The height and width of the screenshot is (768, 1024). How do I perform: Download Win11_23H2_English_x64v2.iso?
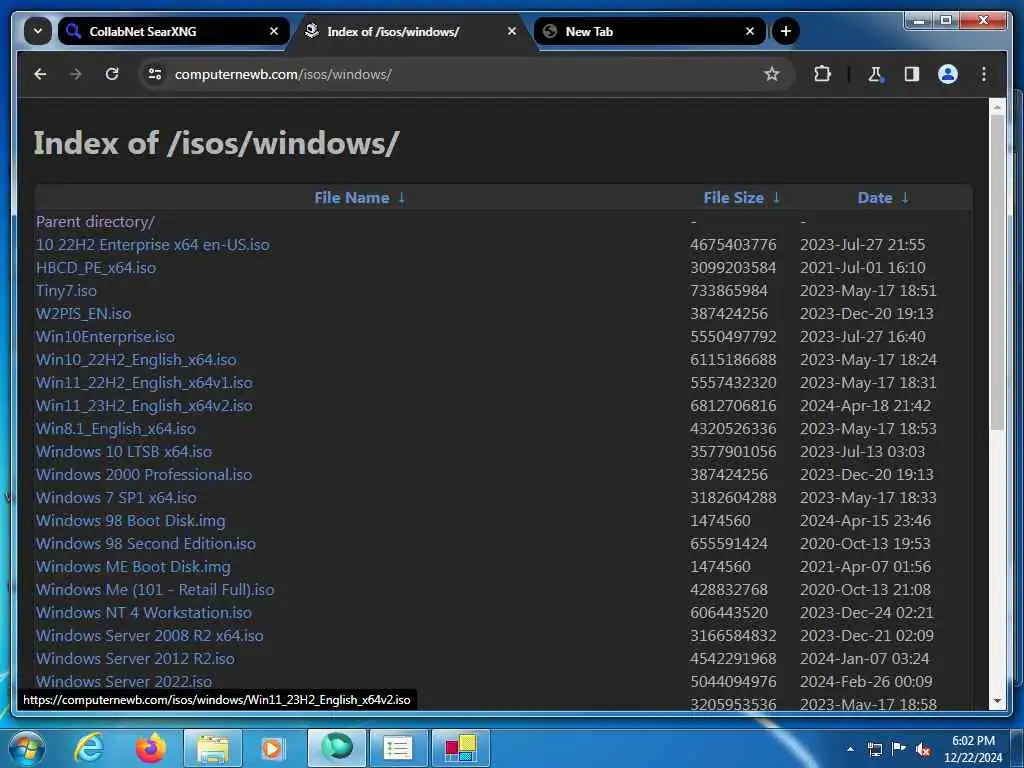pyautogui.click(x=144, y=406)
